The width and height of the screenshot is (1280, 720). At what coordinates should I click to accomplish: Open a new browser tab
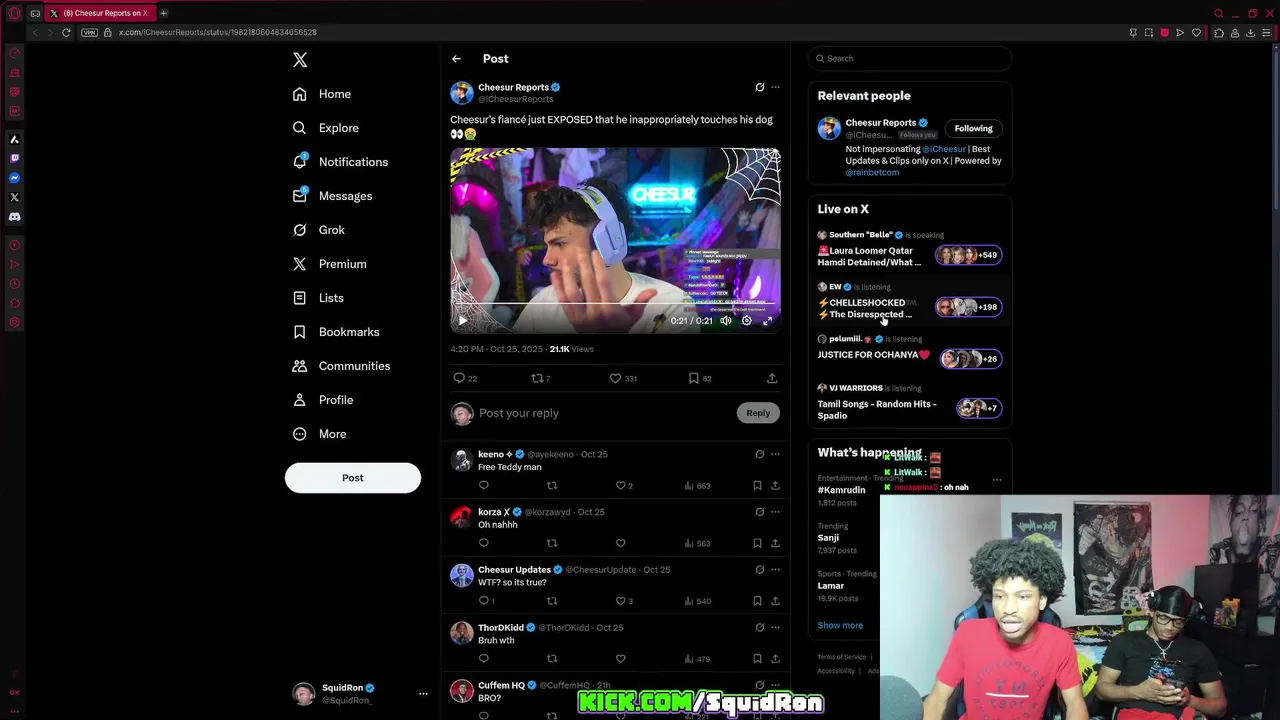[x=163, y=13]
